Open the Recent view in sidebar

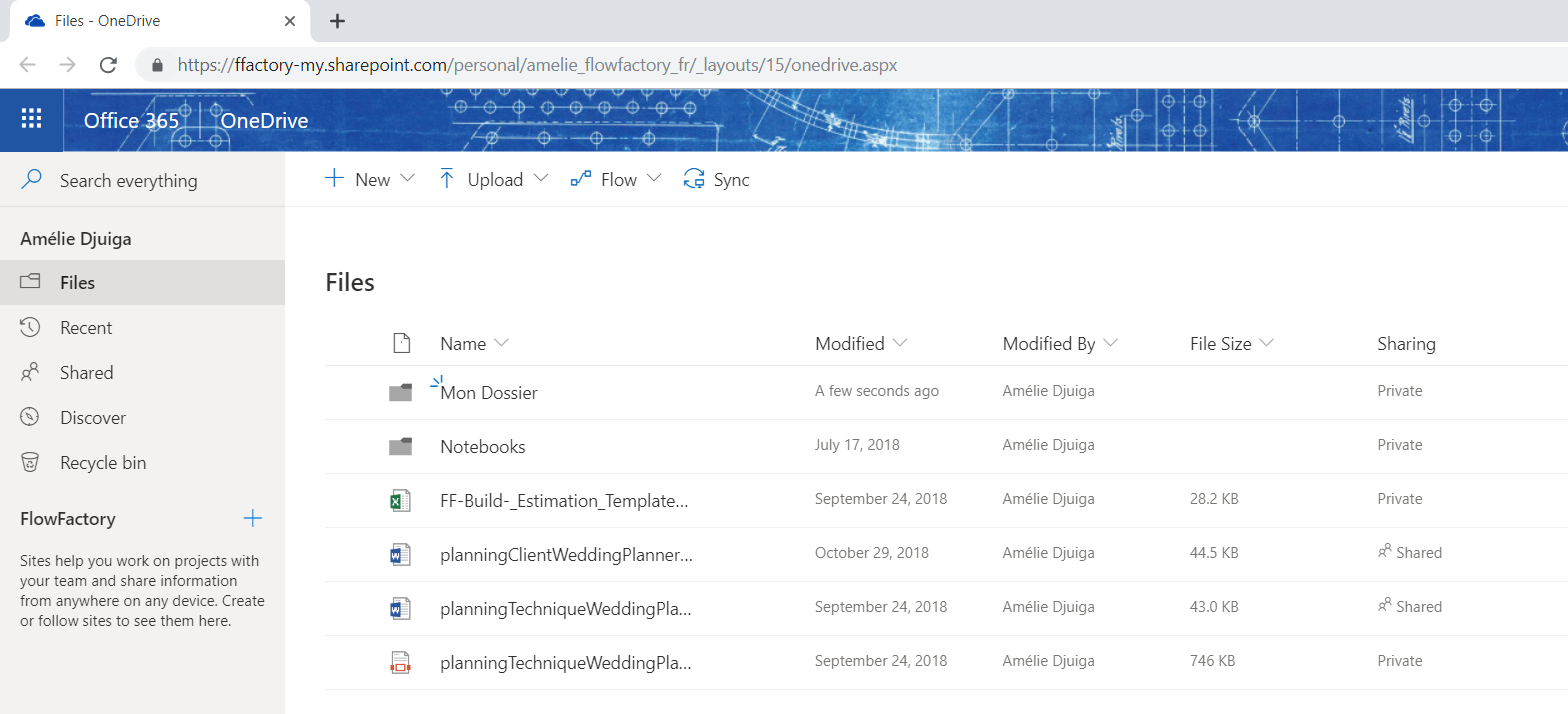click(86, 328)
